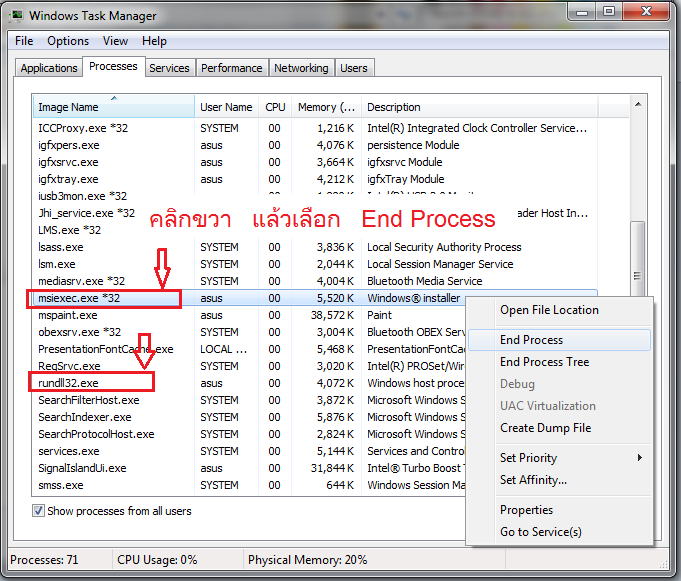Click the Task Manager title bar icon

pyautogui.click(x=17, y=15)
